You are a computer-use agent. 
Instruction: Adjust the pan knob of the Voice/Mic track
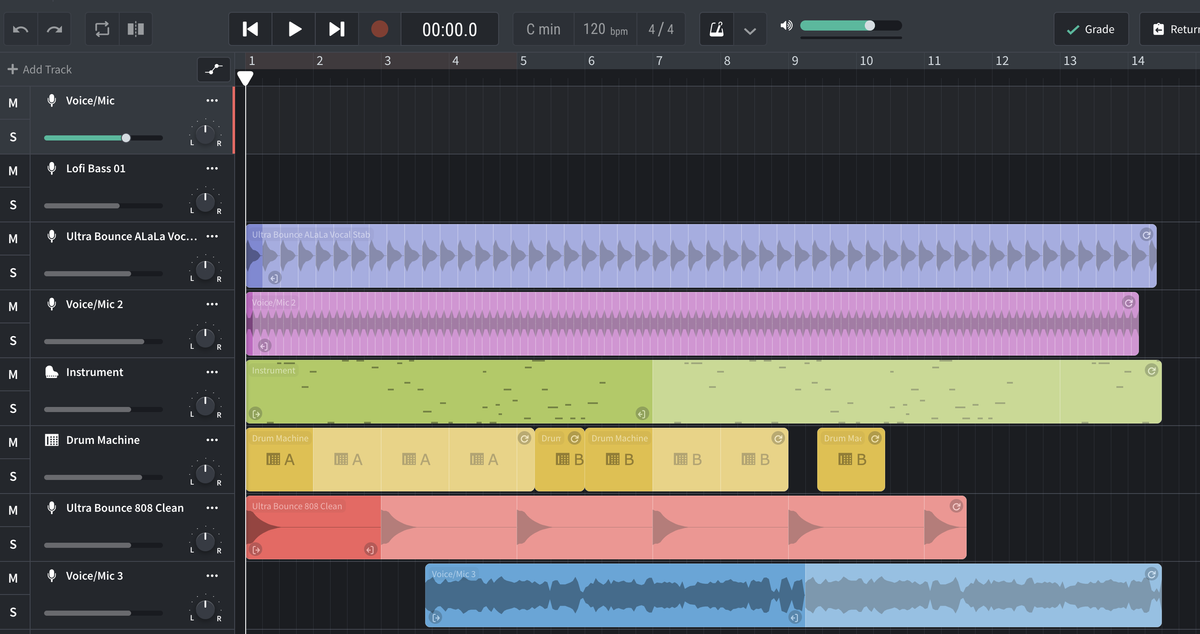205,134
